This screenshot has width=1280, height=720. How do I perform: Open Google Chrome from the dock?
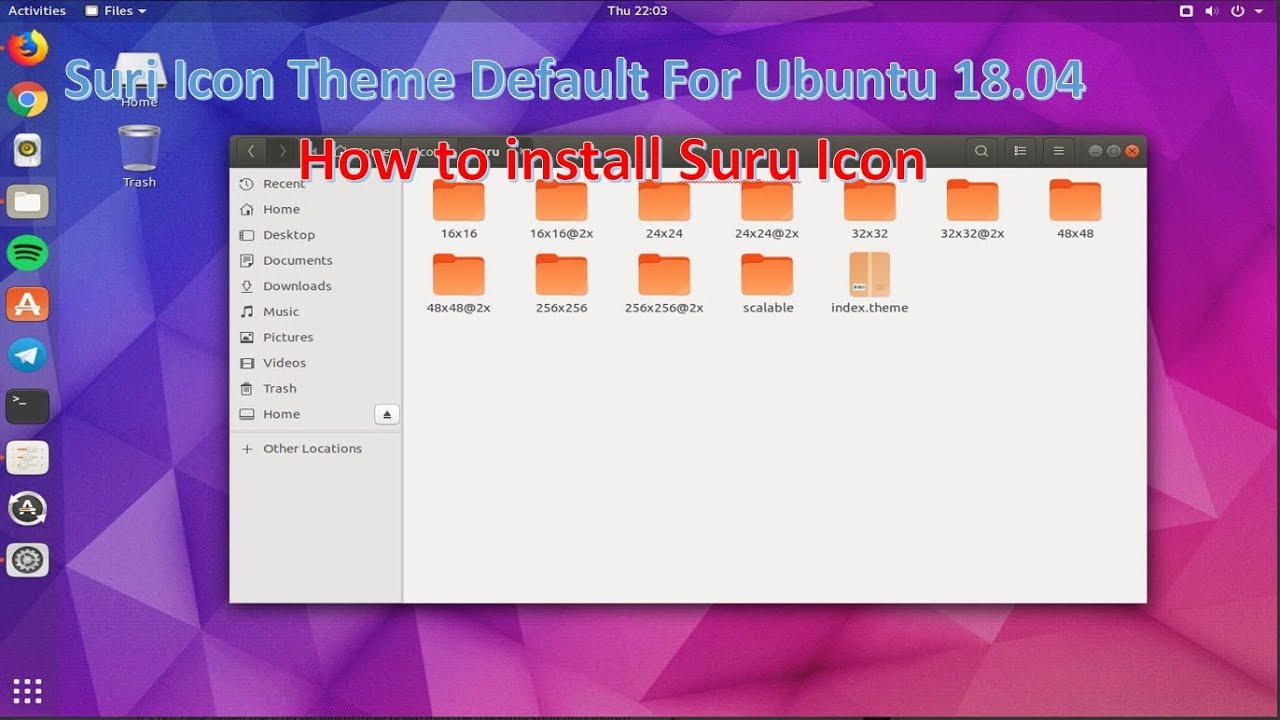coord(27,99)
